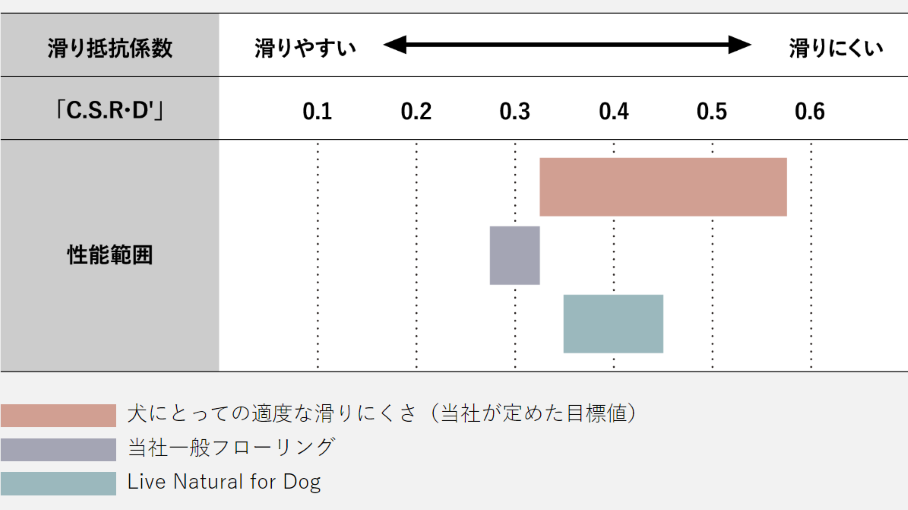
Task: Click the gray-purple legend color swatch
Action: pyautogui.click(x=58, y=449)
